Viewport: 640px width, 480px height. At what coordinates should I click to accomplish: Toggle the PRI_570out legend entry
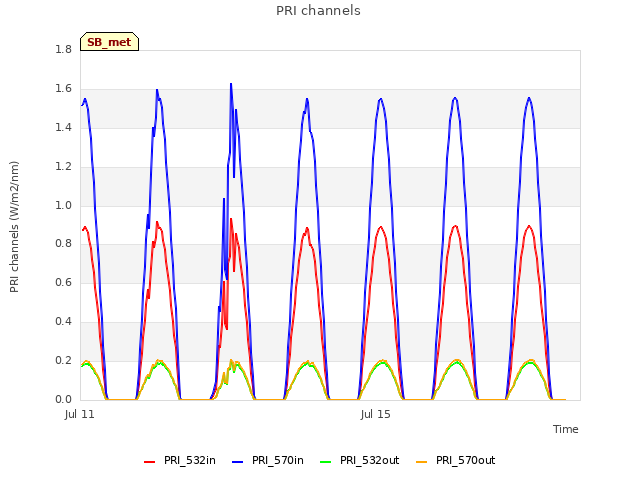[456, 460]
